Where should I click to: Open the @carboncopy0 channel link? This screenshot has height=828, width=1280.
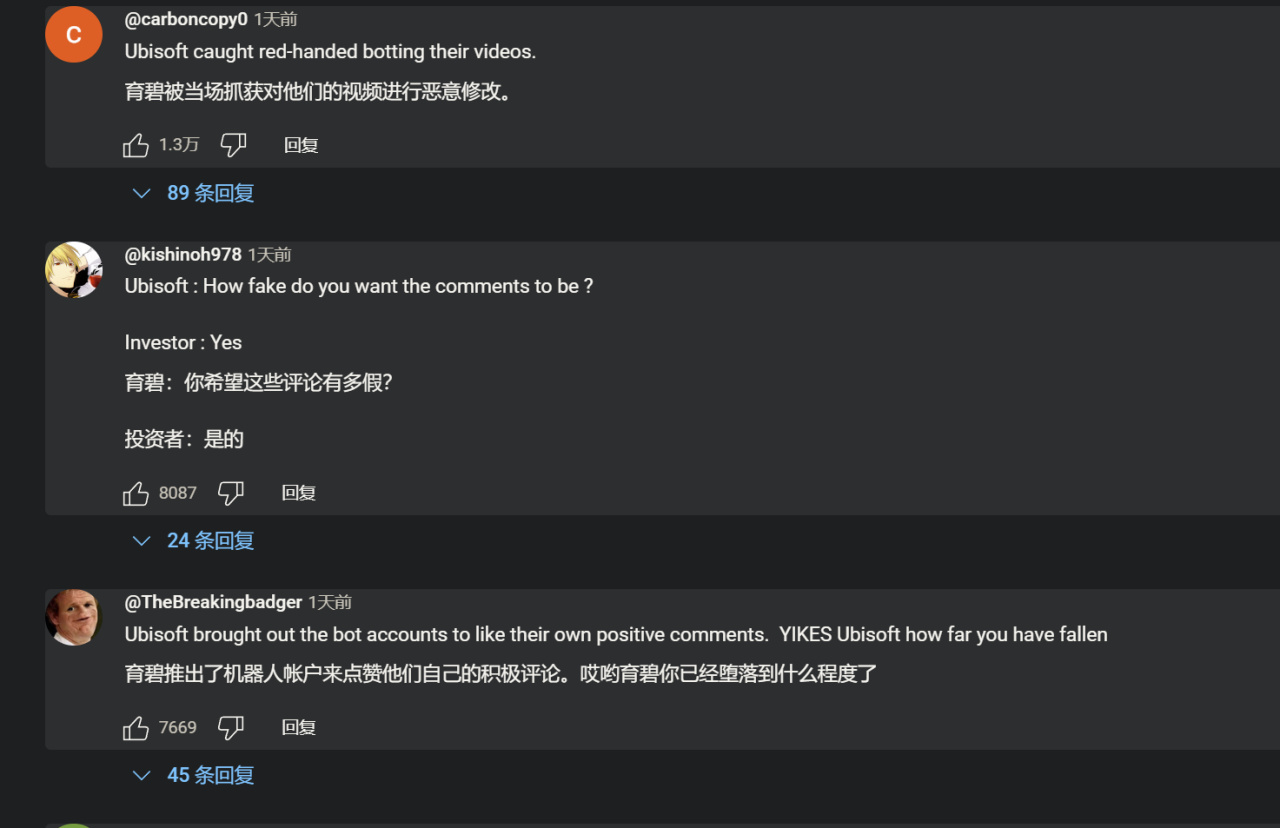186,19
